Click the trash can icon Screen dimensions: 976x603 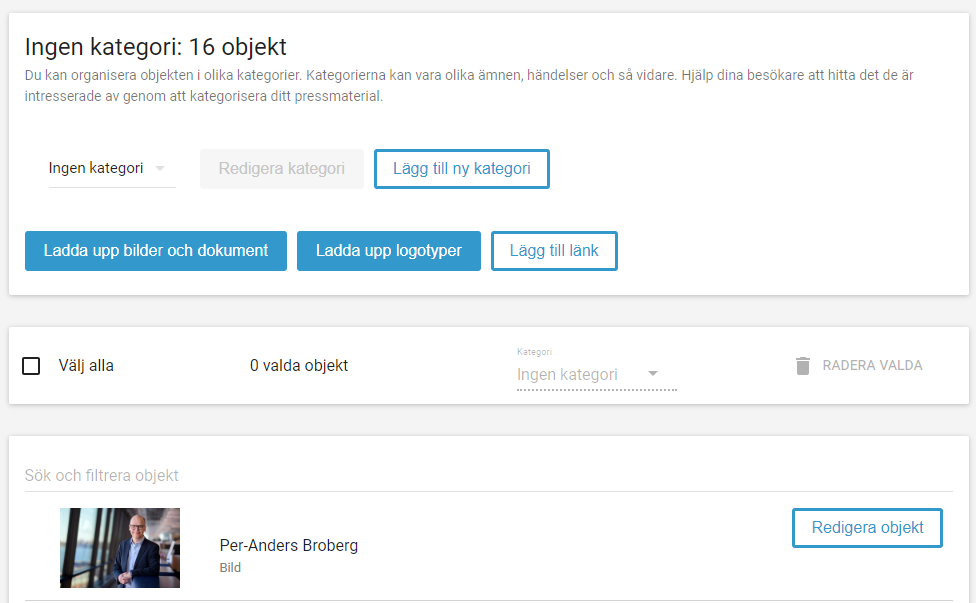[803, 366]
